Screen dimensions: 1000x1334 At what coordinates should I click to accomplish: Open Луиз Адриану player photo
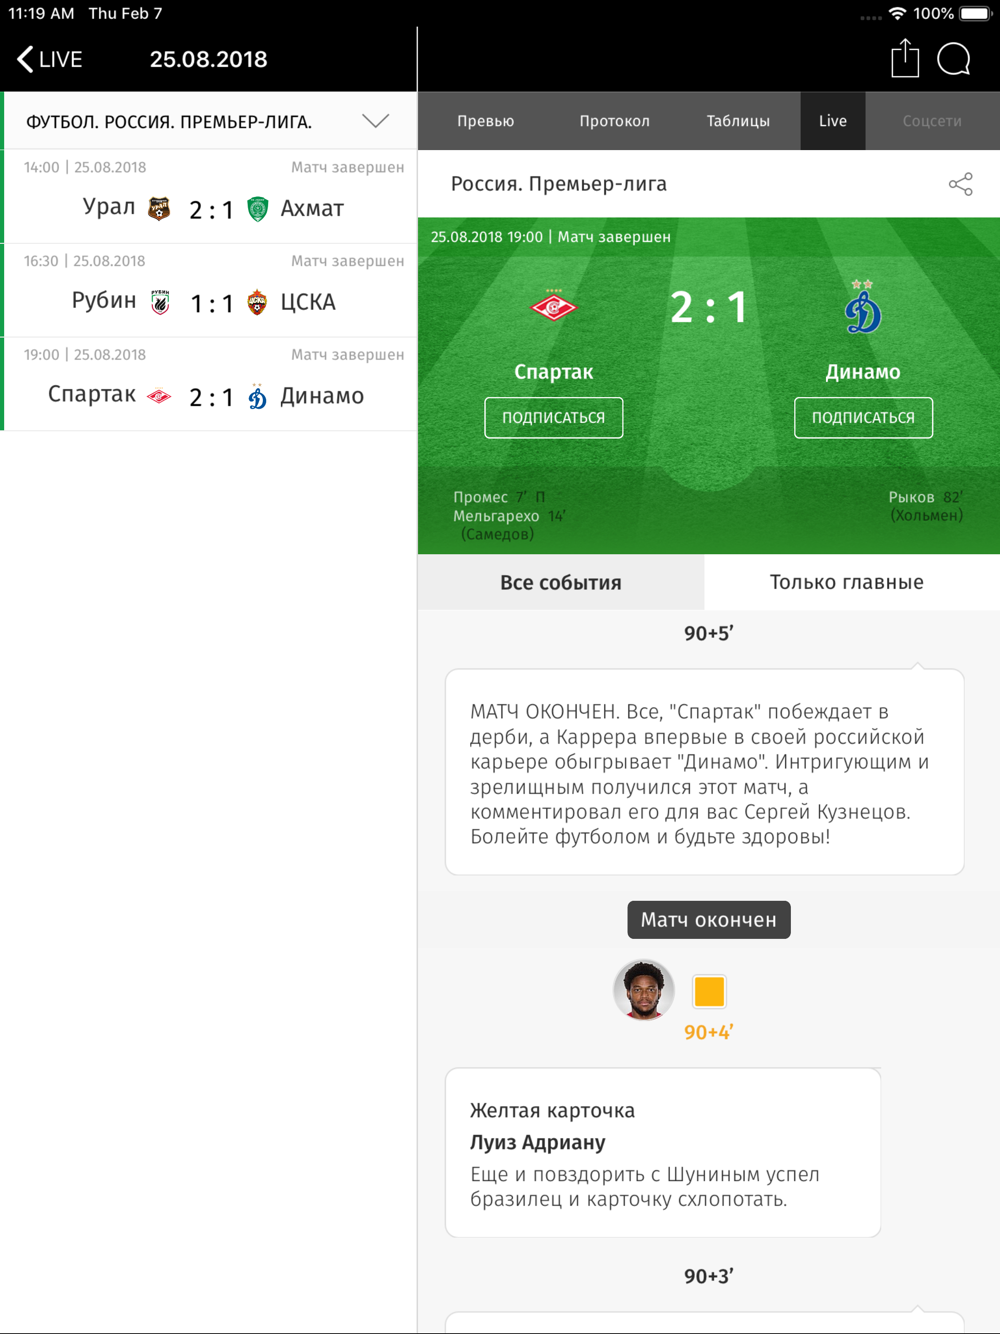click(x=643, y=990)
